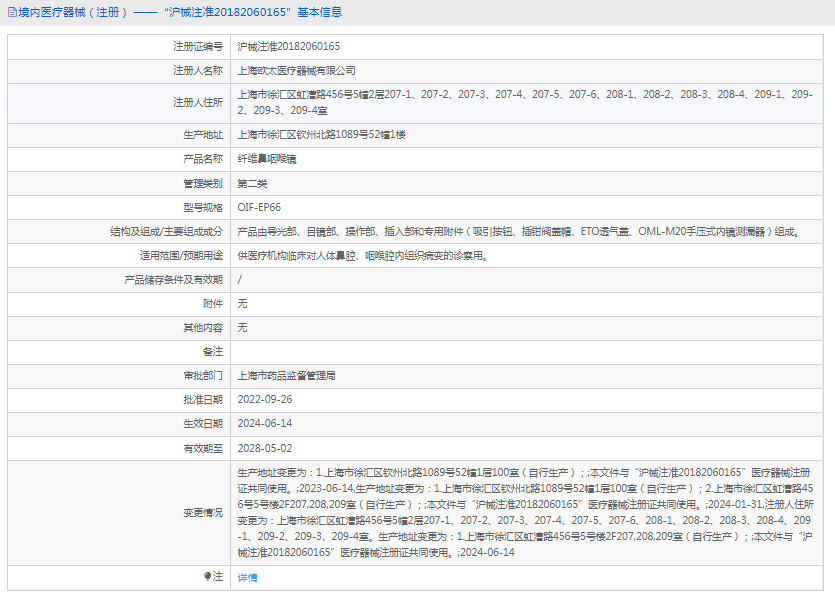Select the 产品名称 label
This screenshot has width=835, height=596.
tap(203, 159)
